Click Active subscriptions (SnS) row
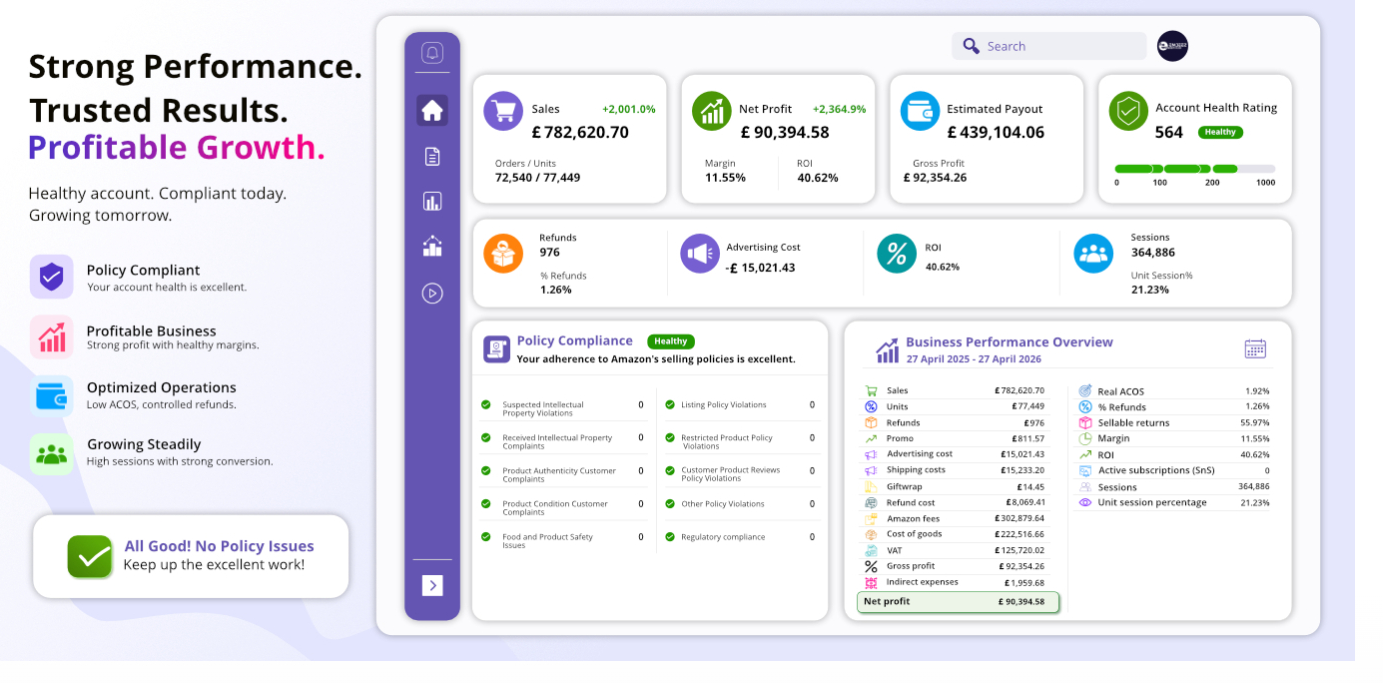This screenshot has height=683, width=1383. (1174, 470)
